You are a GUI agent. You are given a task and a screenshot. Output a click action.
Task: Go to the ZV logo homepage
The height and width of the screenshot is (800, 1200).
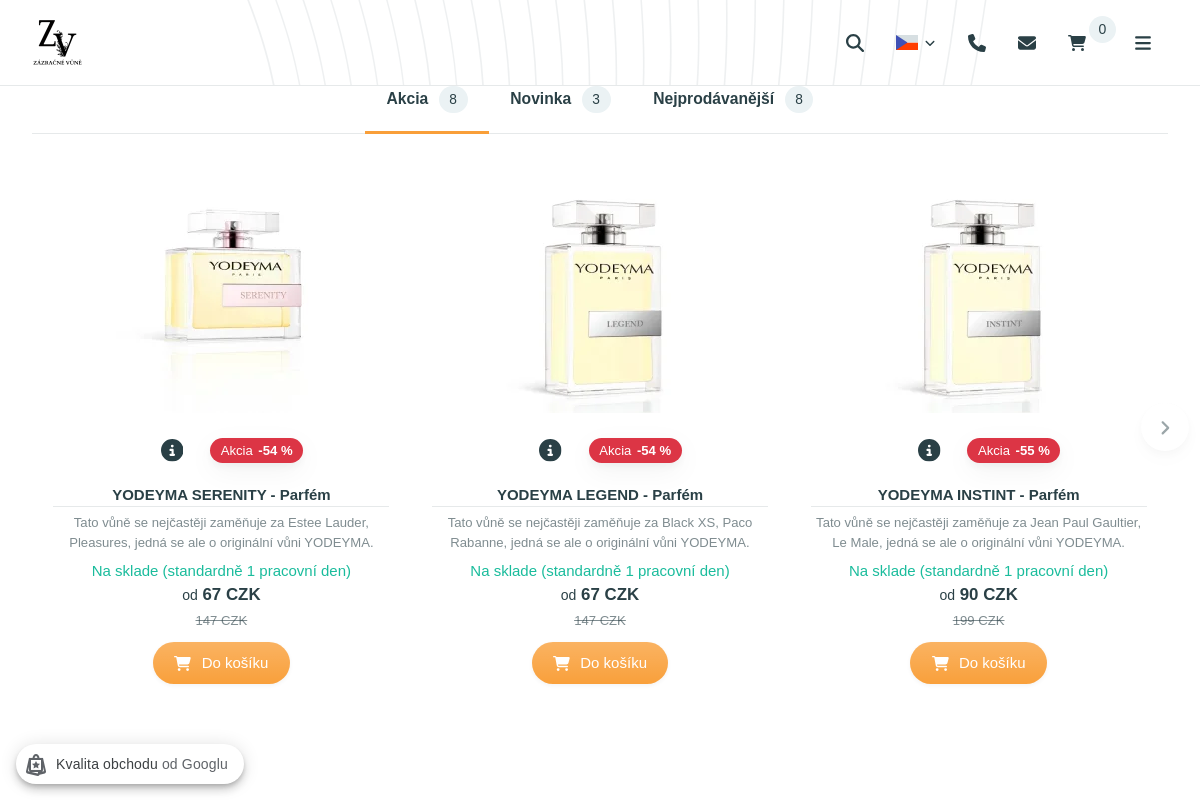coord(57,42)
